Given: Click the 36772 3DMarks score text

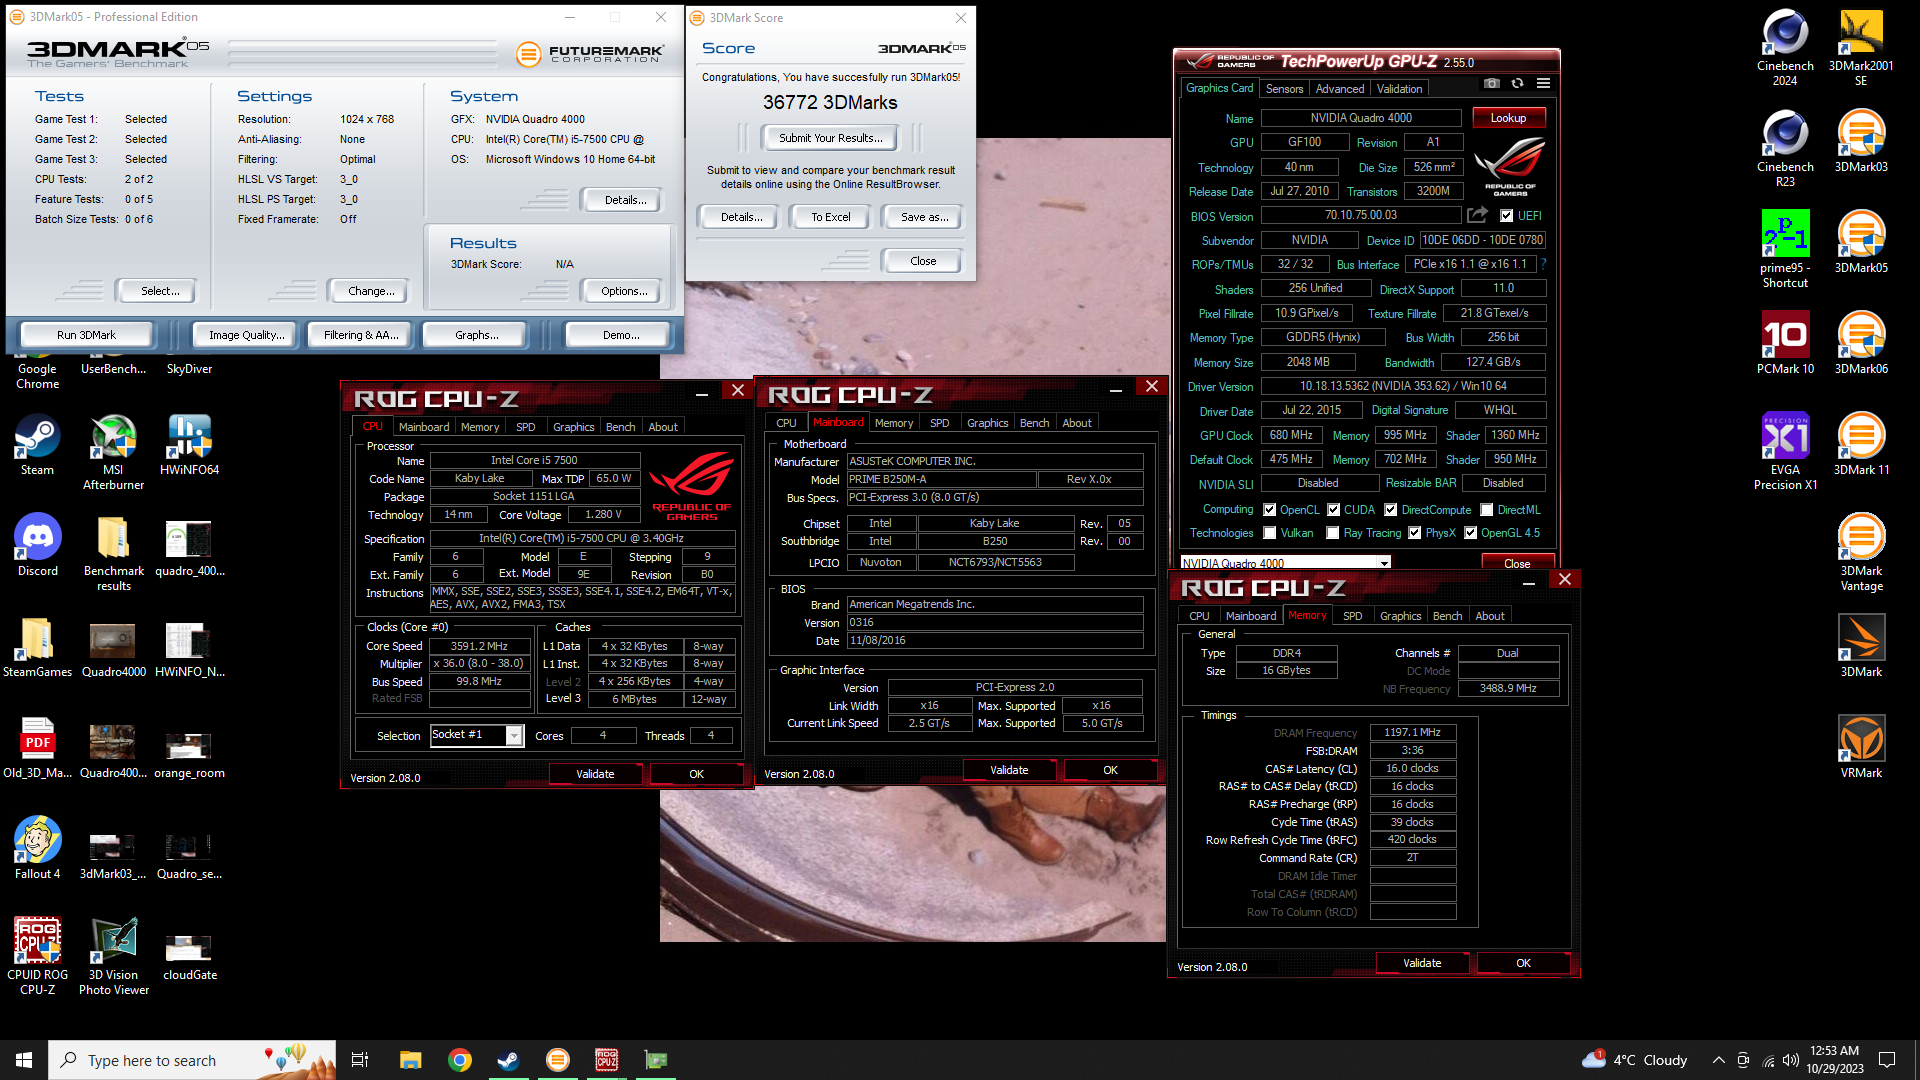Looking at the screenshot, I should point(830,102).
